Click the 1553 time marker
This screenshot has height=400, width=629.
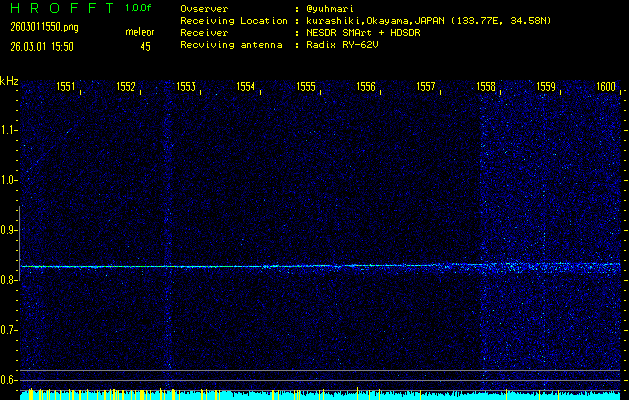pyautogui.click(x=186, y=87)
